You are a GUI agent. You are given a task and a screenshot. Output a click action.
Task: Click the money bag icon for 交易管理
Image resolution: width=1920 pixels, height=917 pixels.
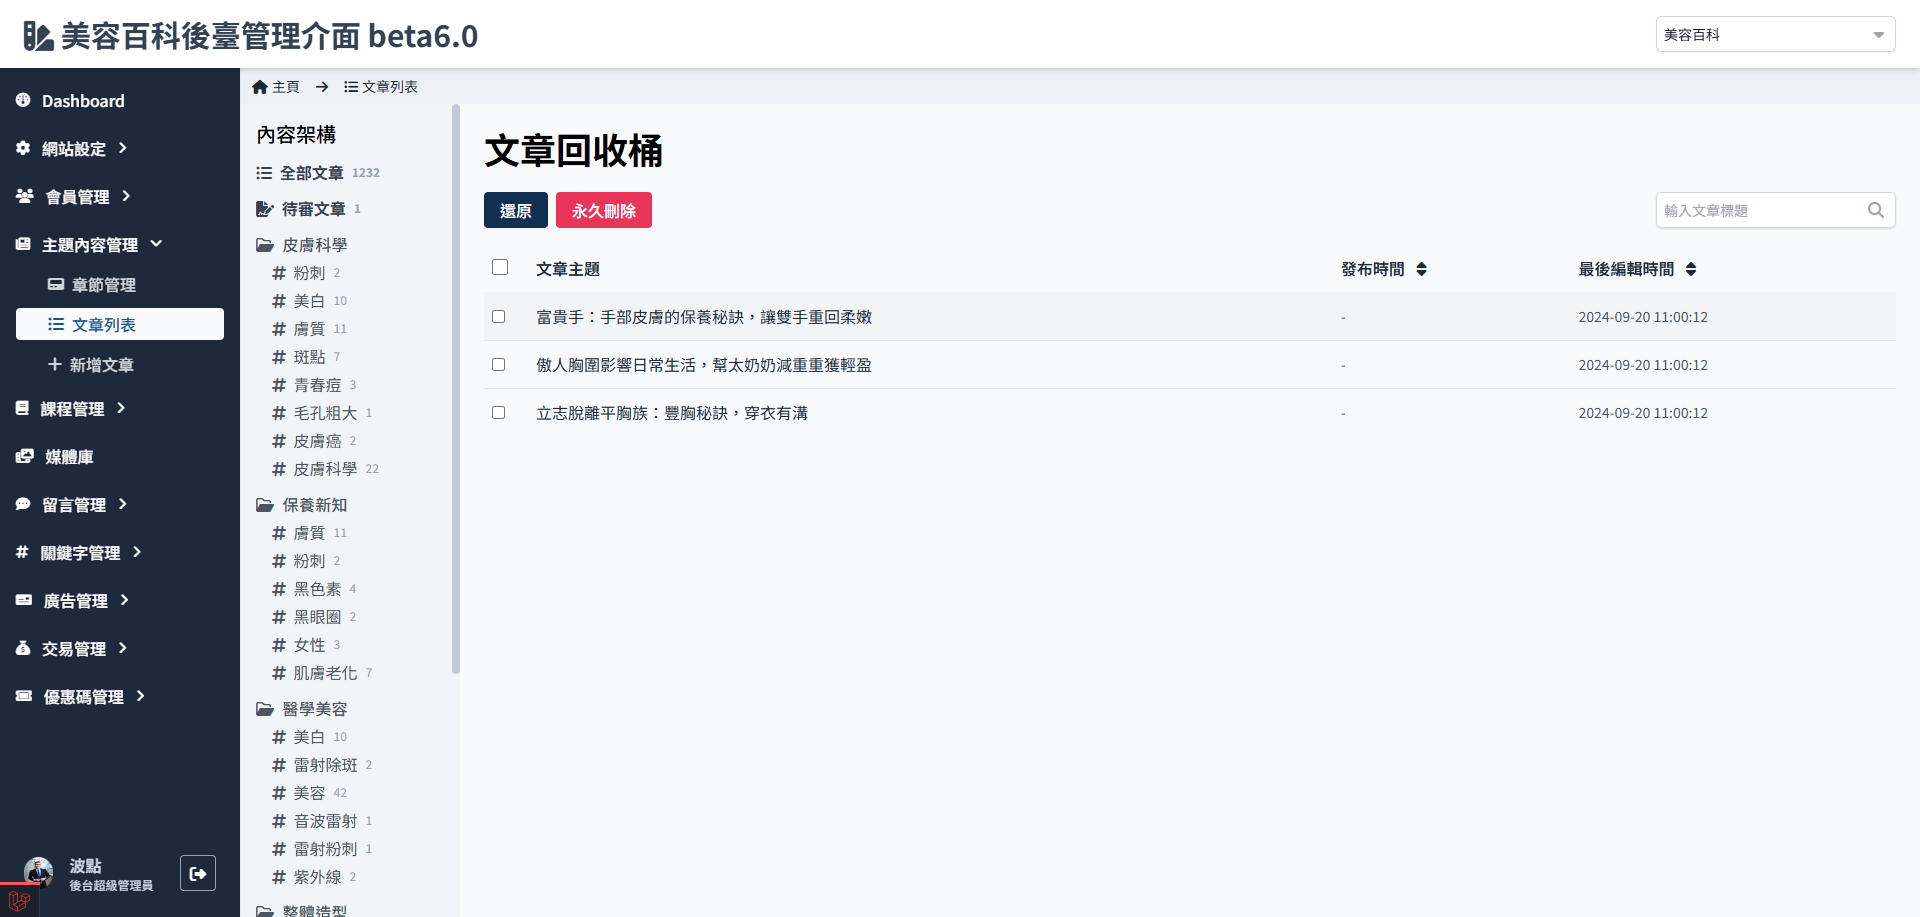point(23,648)
